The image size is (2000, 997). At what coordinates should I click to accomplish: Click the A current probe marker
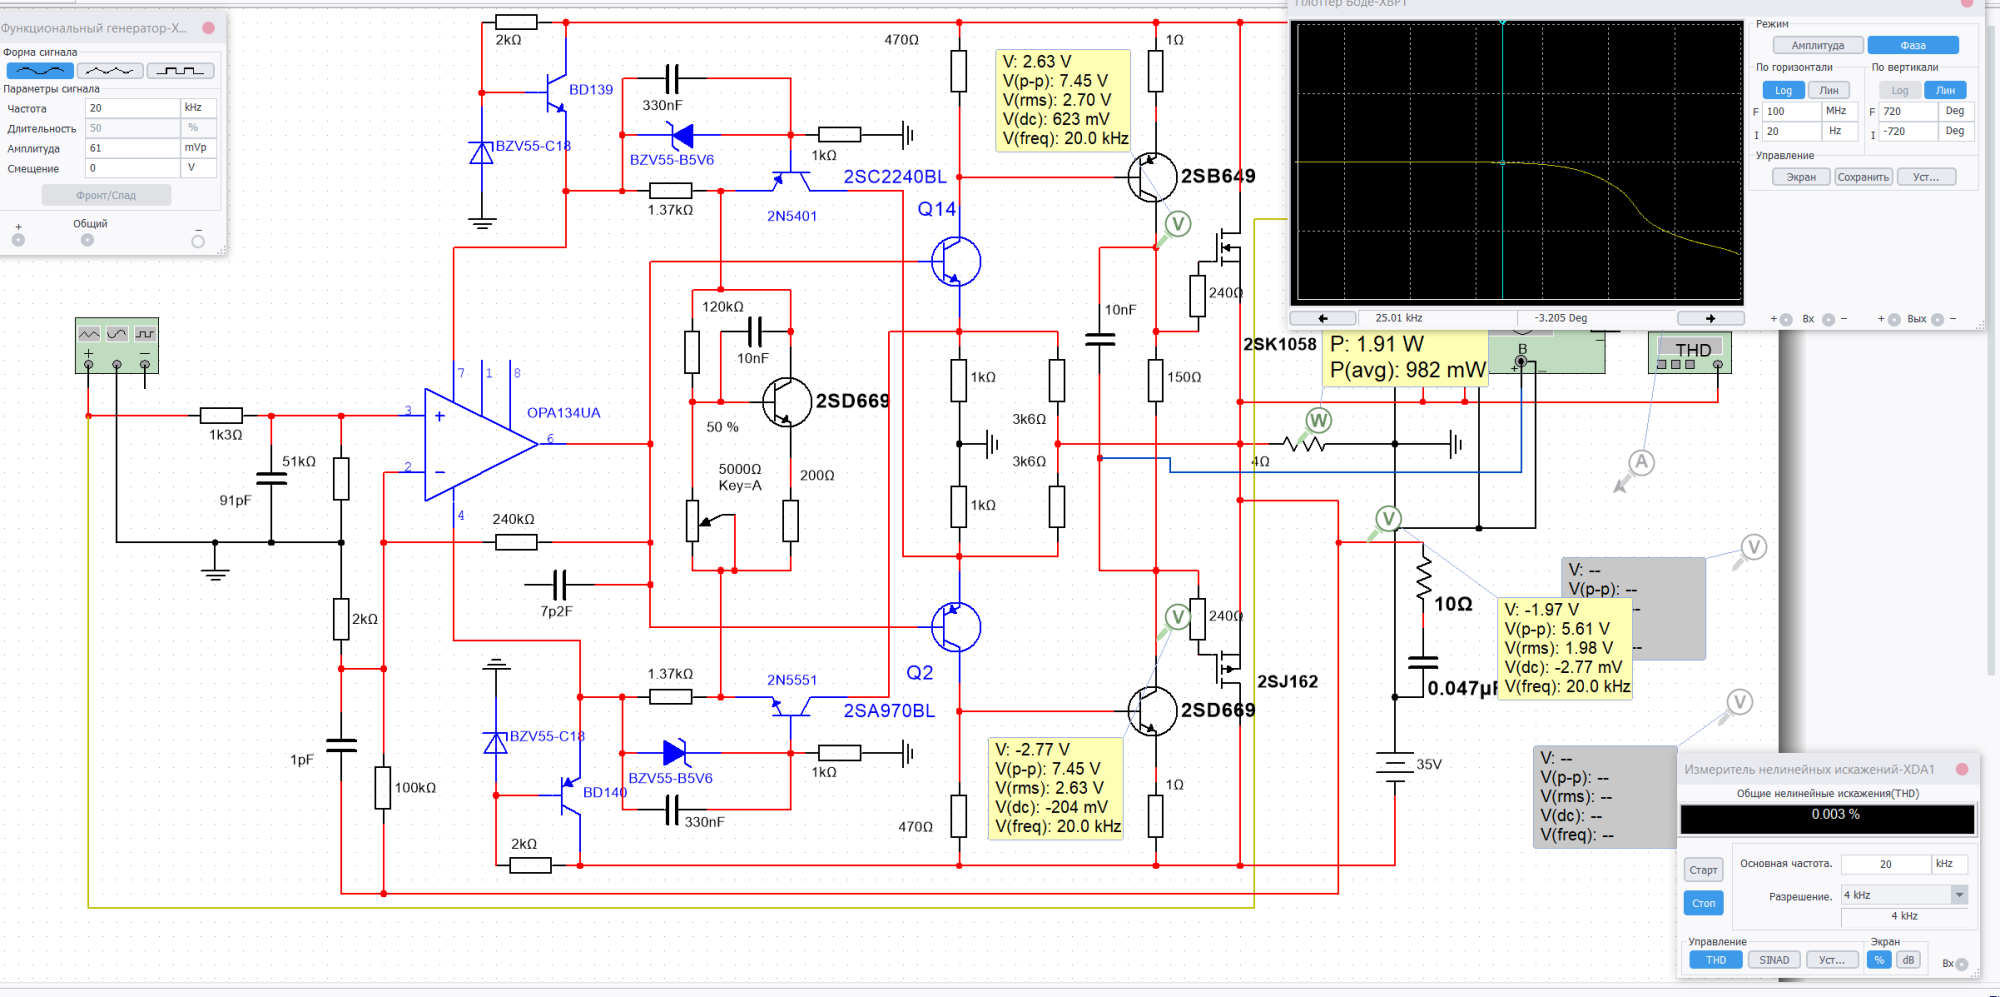pyautogui.click(x=1641, y=463)
